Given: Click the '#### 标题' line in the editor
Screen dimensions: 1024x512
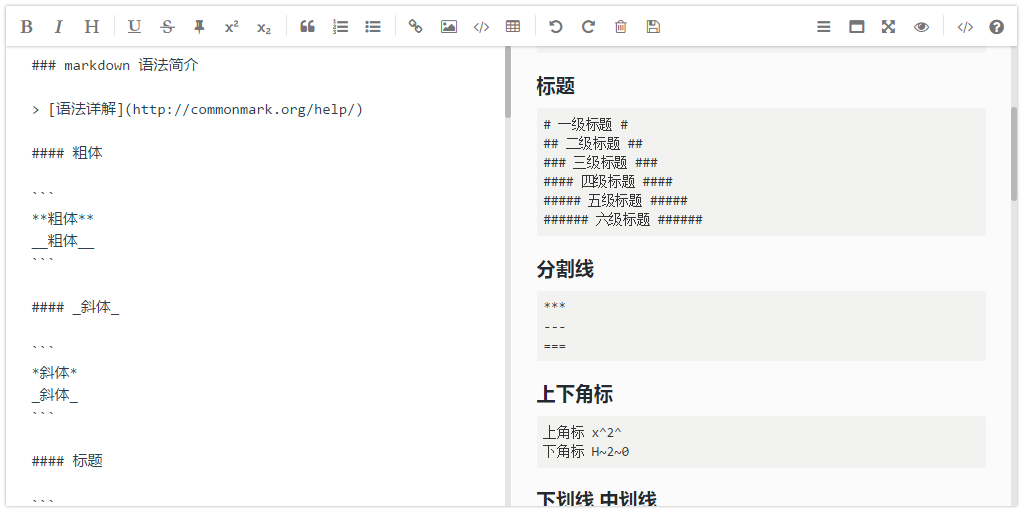Looking at the screenshot, I should pos(67,460).
